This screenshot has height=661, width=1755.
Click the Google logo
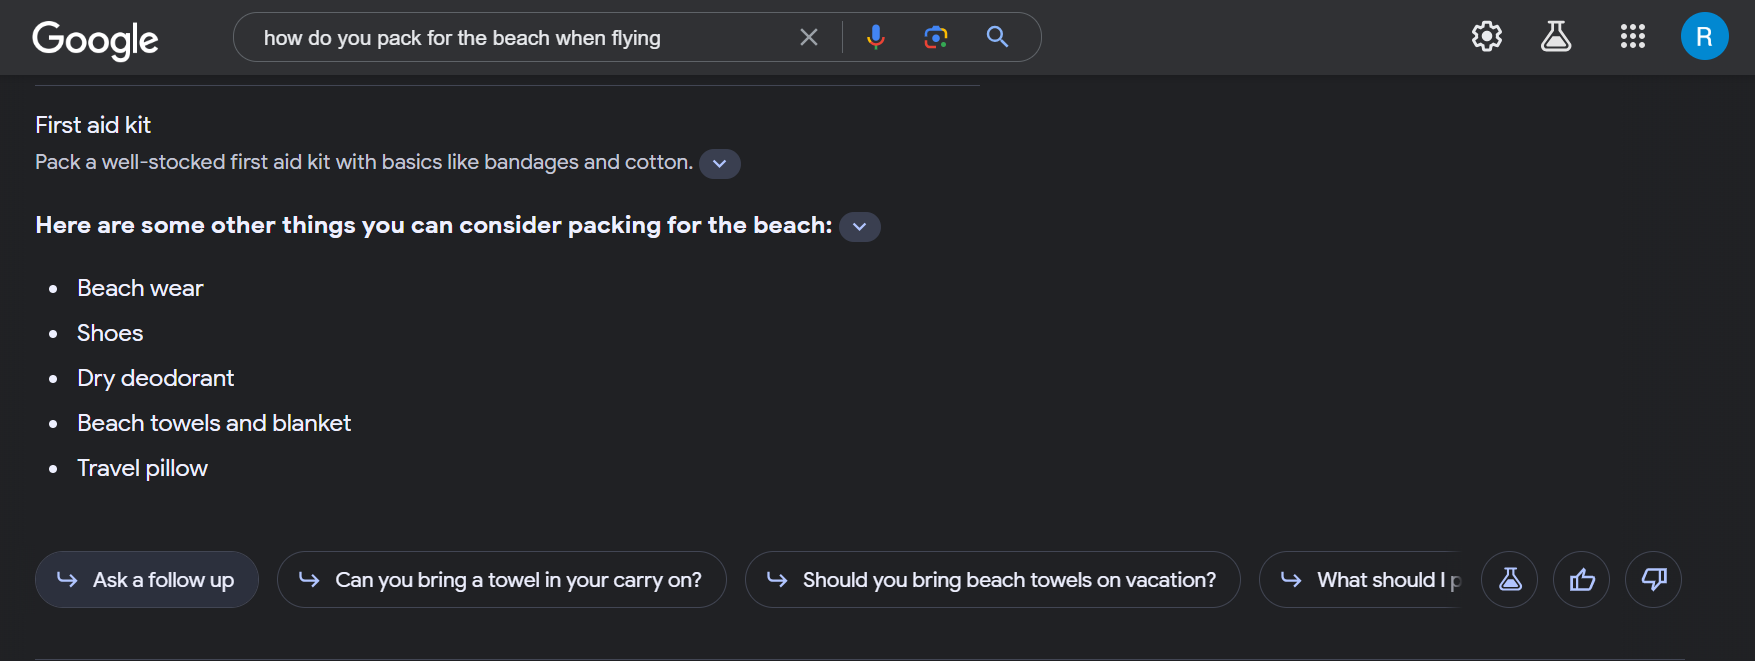[x=95, y=39]
